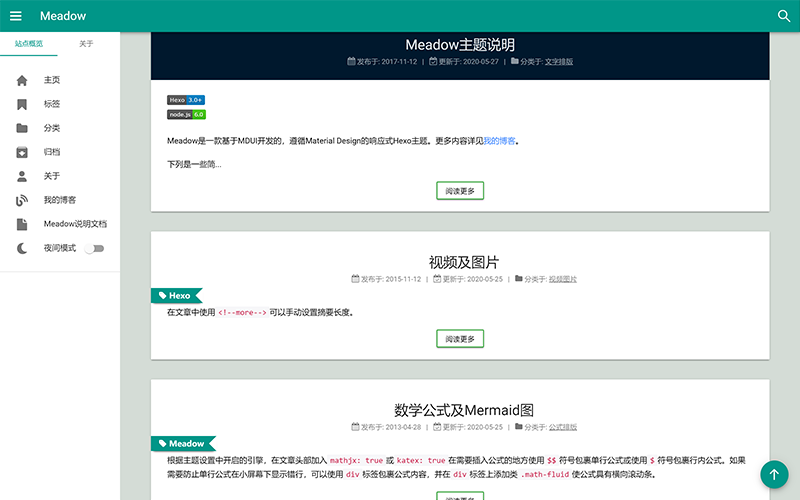800x500 pixels.
Task: Open the hamburger menu icon
Action: [x=15, y=16]
